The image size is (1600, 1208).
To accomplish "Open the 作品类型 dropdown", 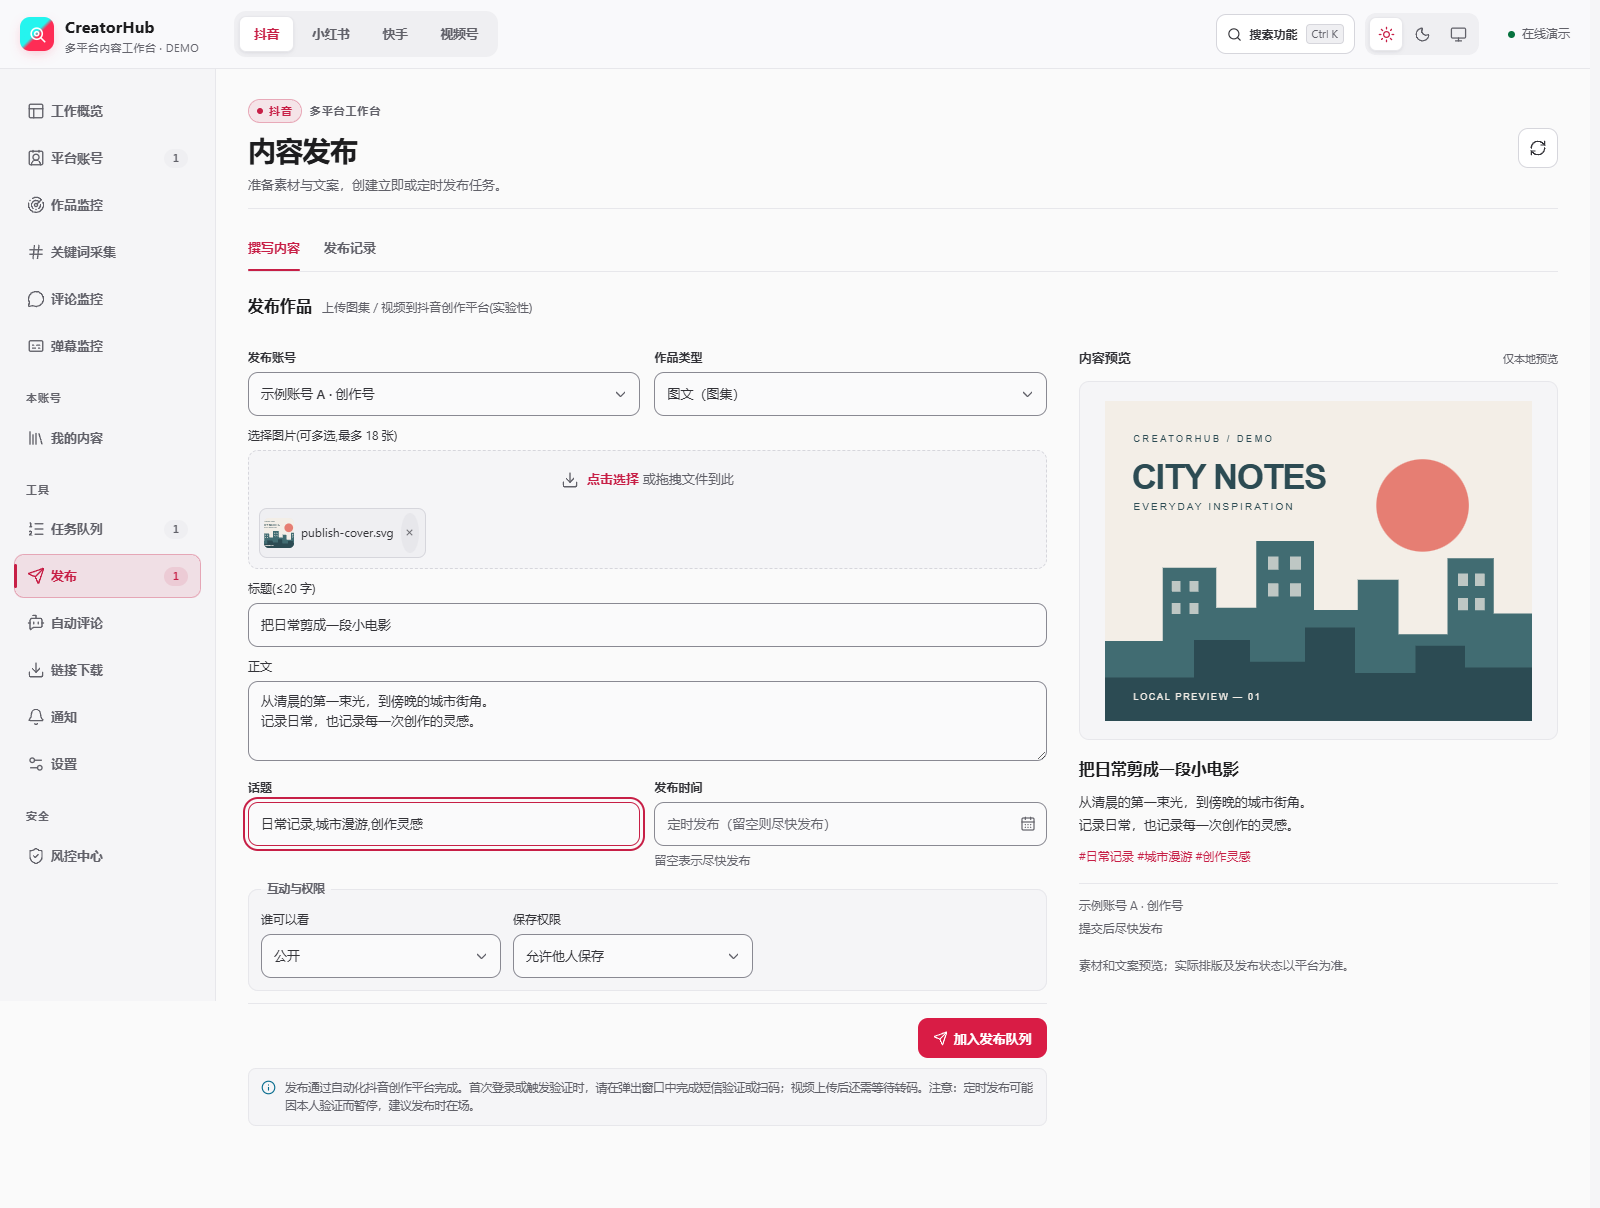I will point(850,394).
